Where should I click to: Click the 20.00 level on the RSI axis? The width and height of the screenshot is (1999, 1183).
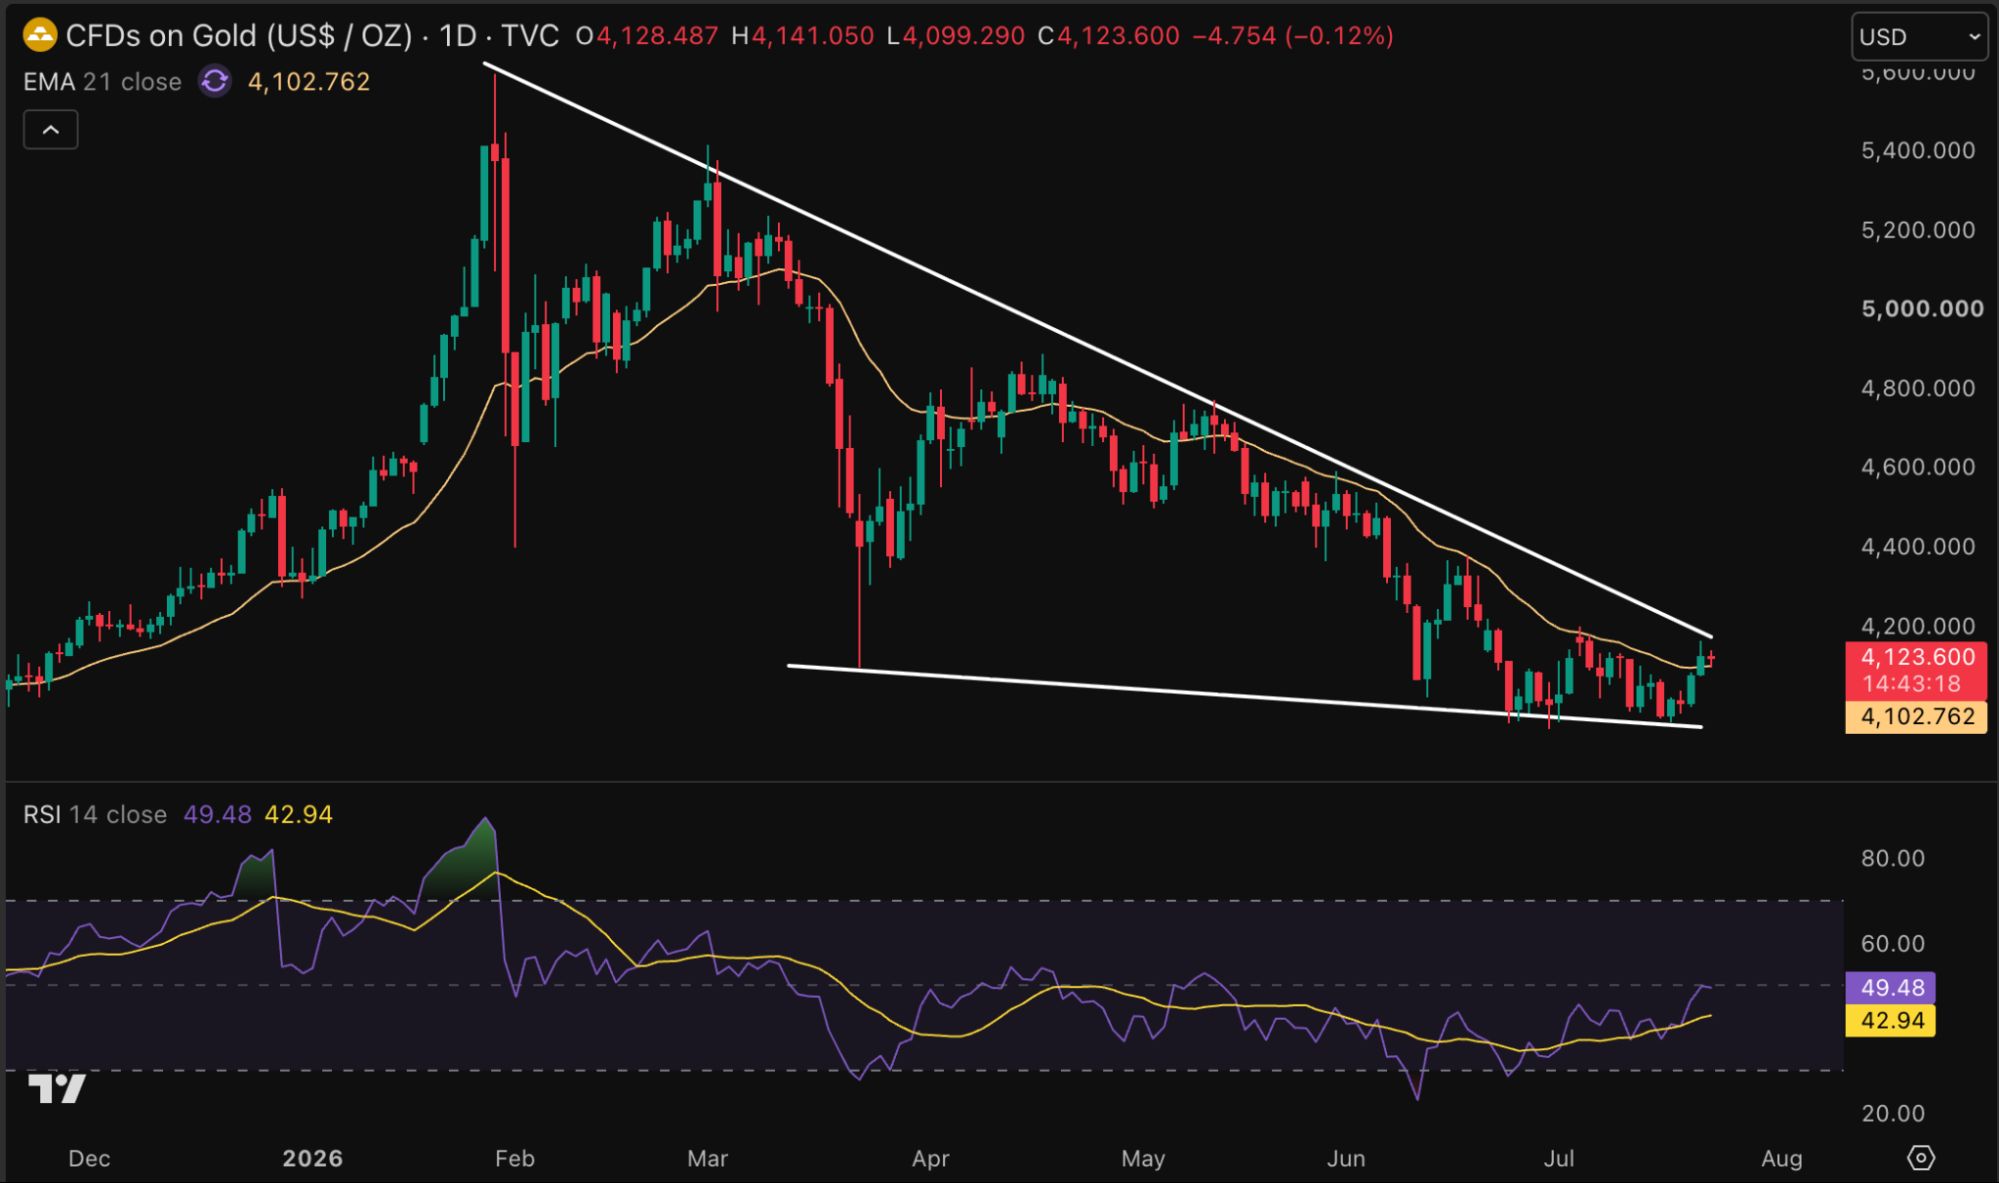[1893, 1114]
